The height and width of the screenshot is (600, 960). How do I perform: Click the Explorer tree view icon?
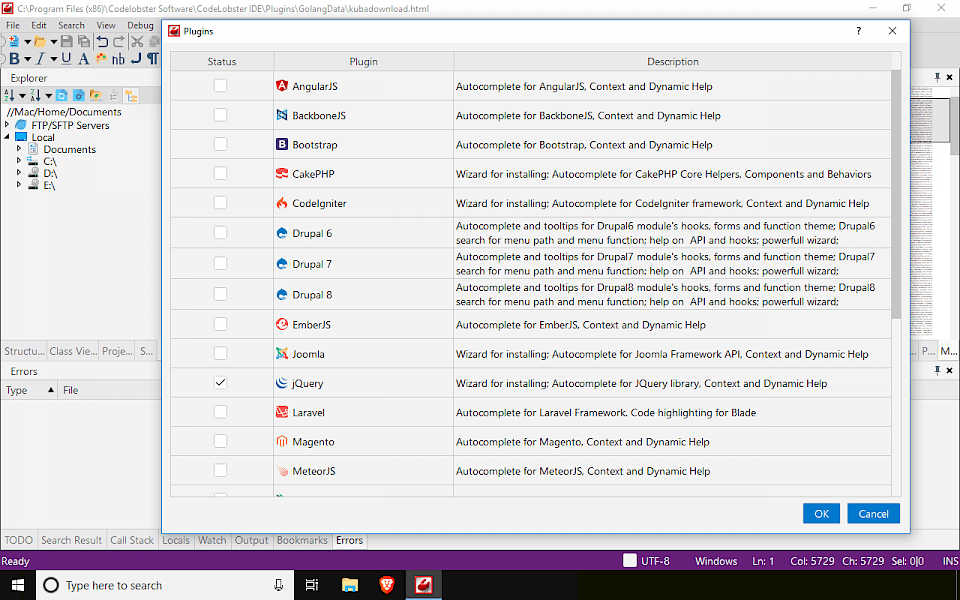(x=131, y=96)
